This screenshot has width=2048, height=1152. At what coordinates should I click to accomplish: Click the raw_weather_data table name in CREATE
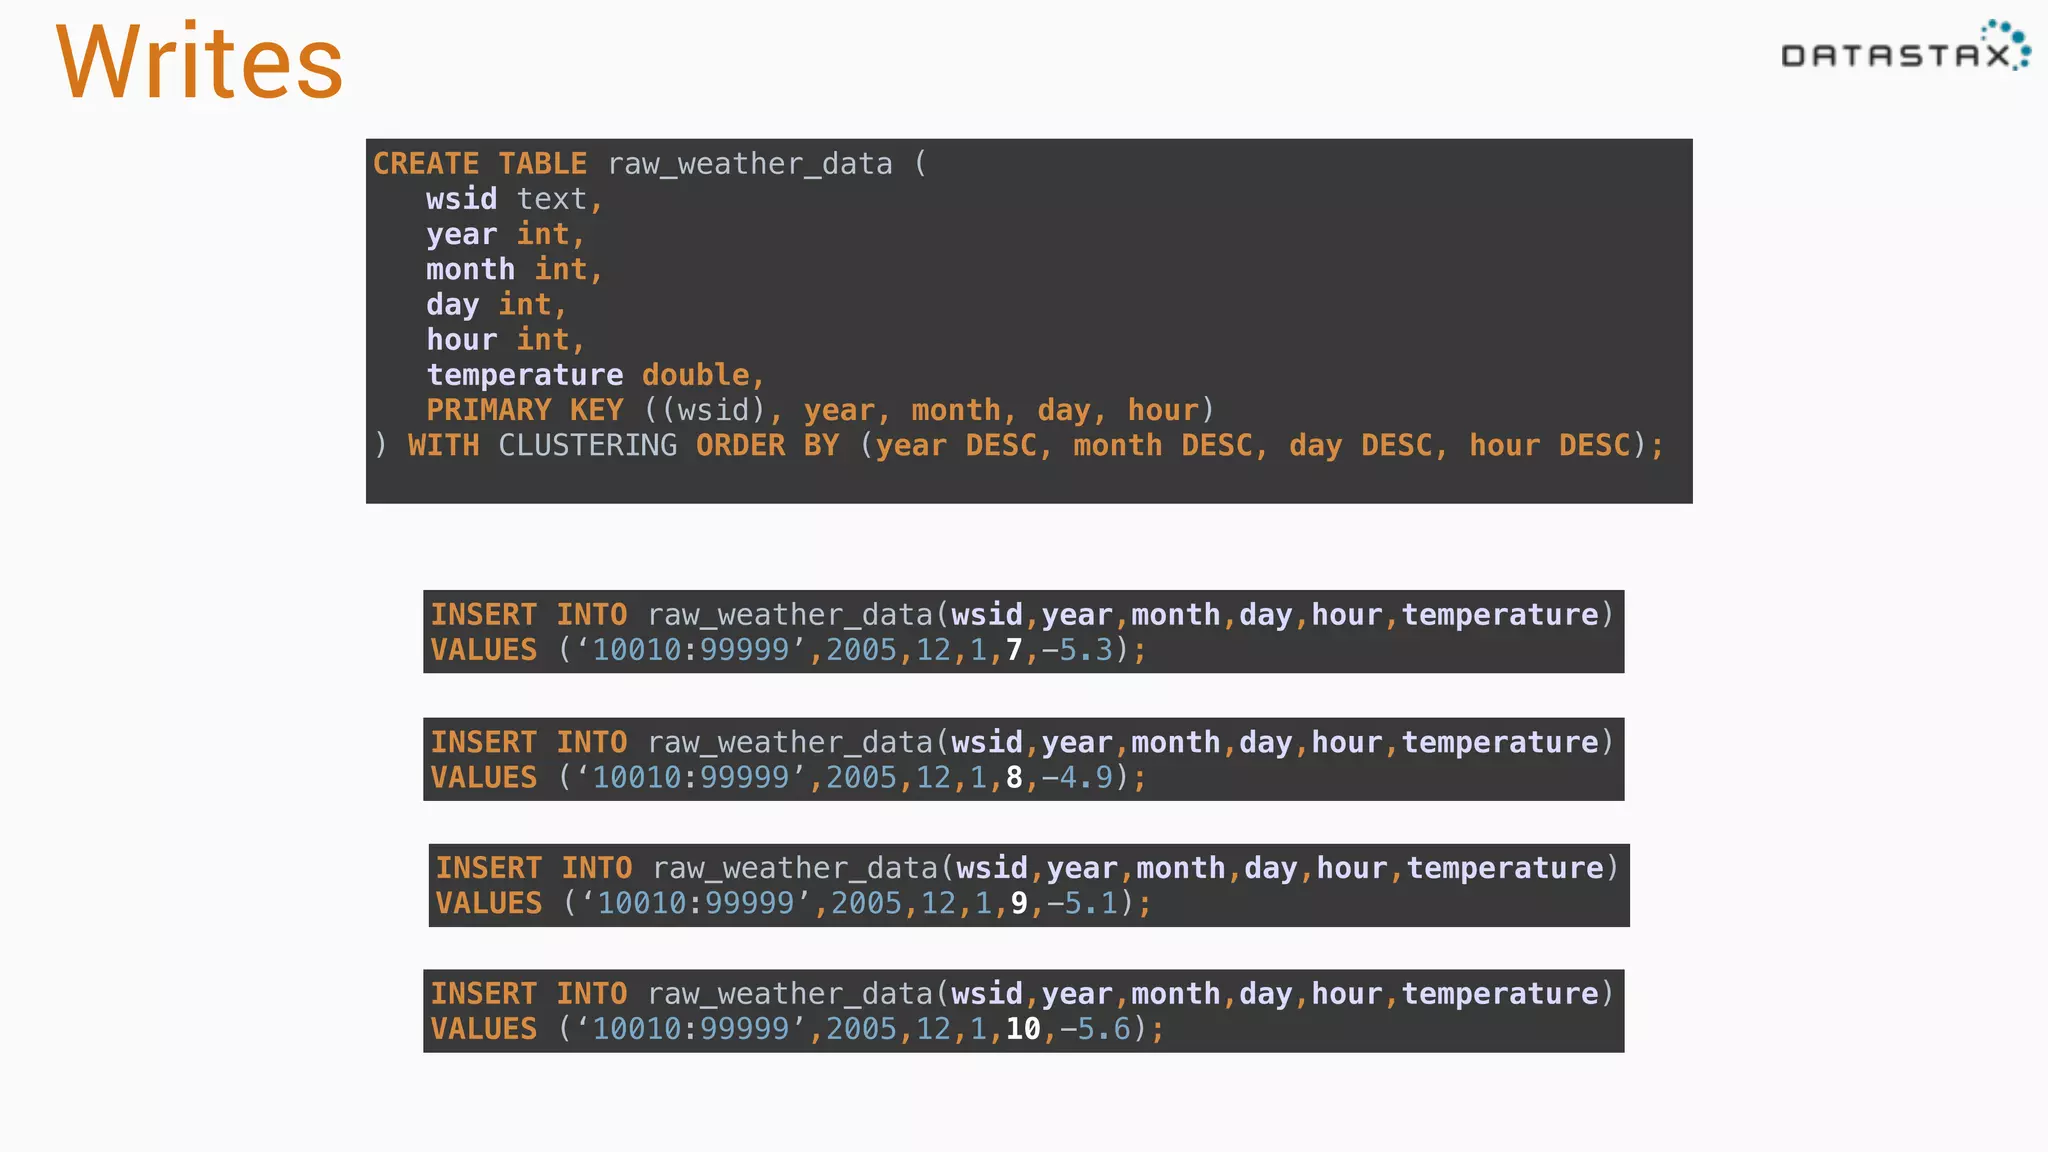[749, 164]
